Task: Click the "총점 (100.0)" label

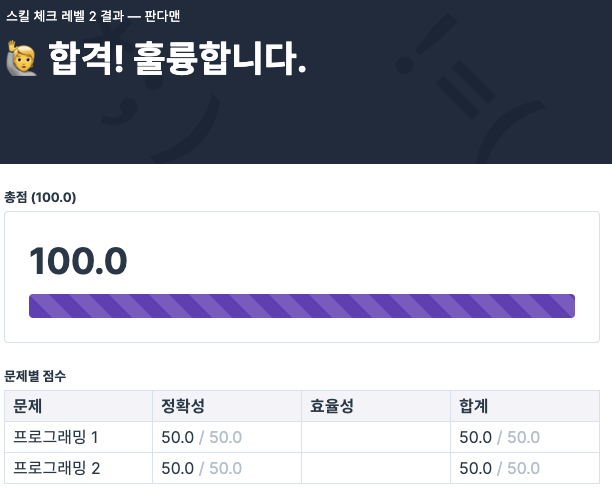Action: click(40, 197)
